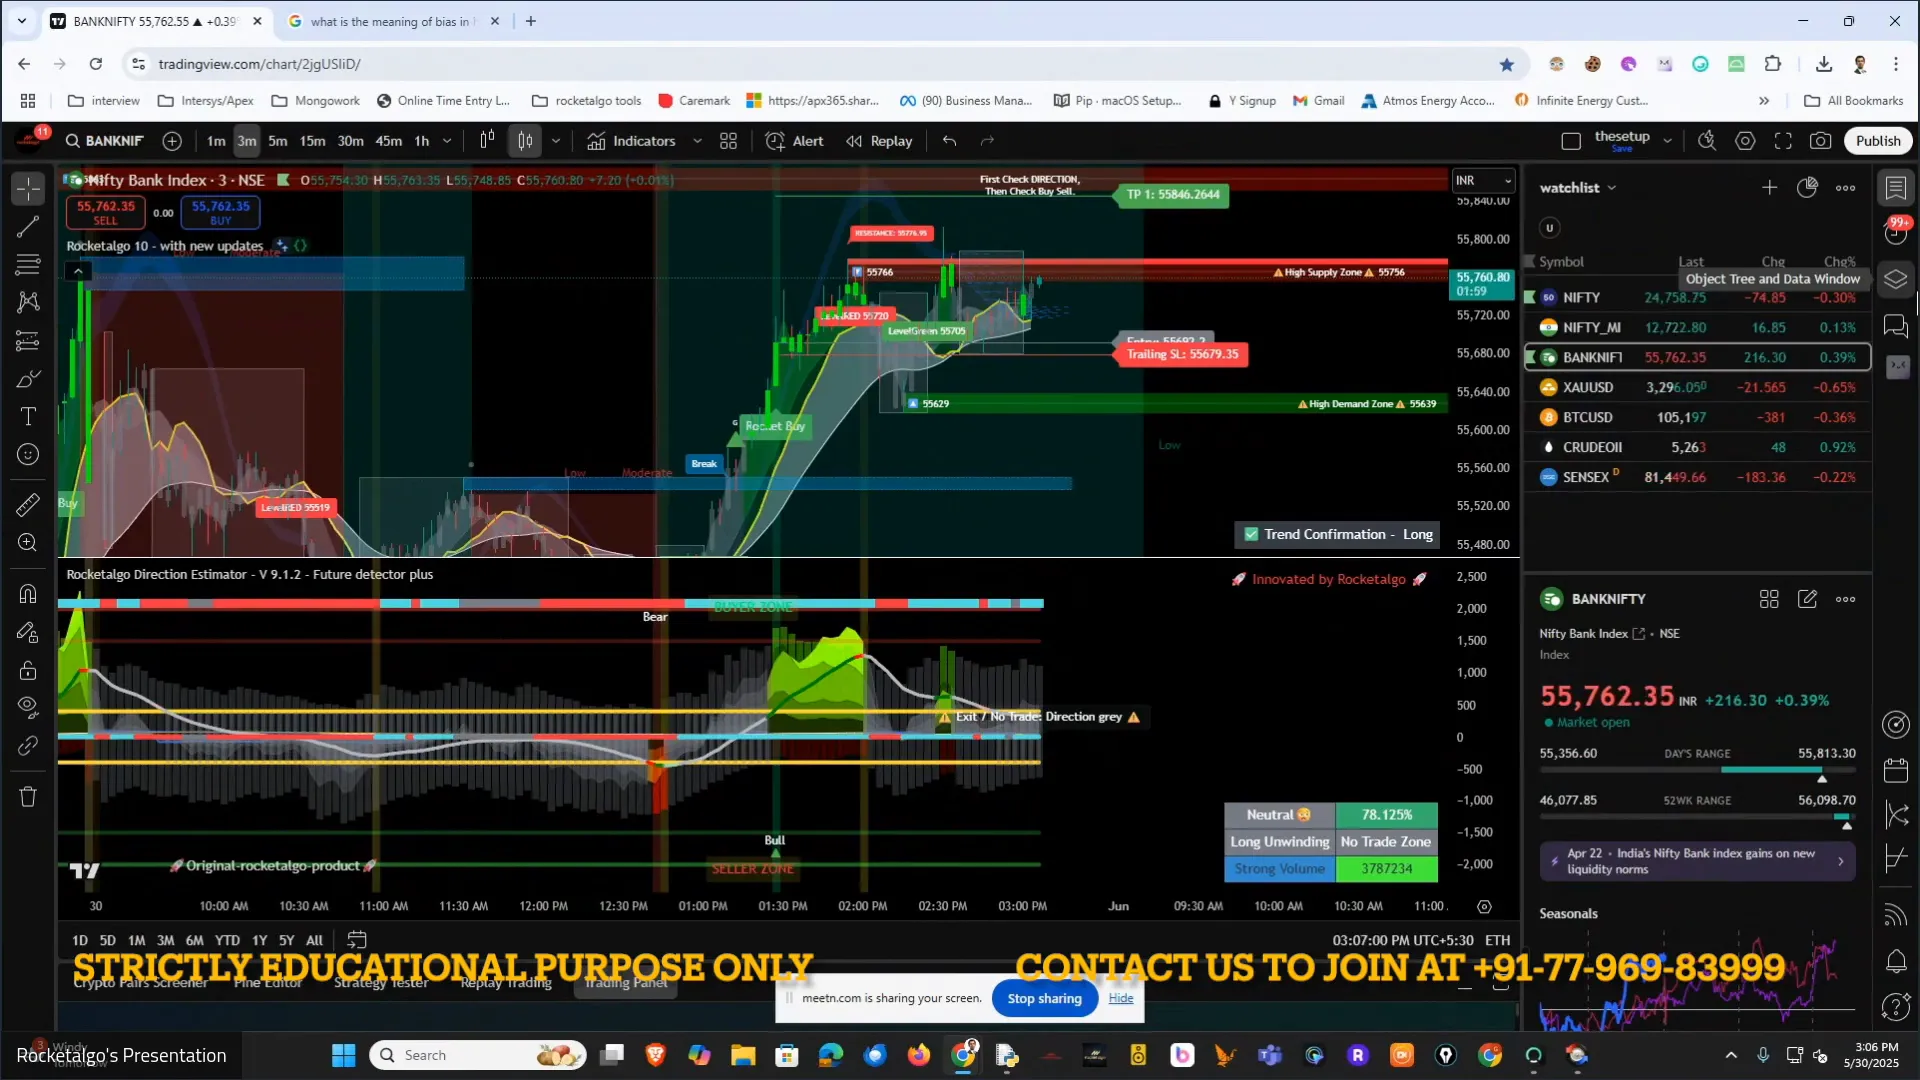This screenshot has width=1920, height=1080.
Task: Lock all drawing tools
Action: point(28,670)
